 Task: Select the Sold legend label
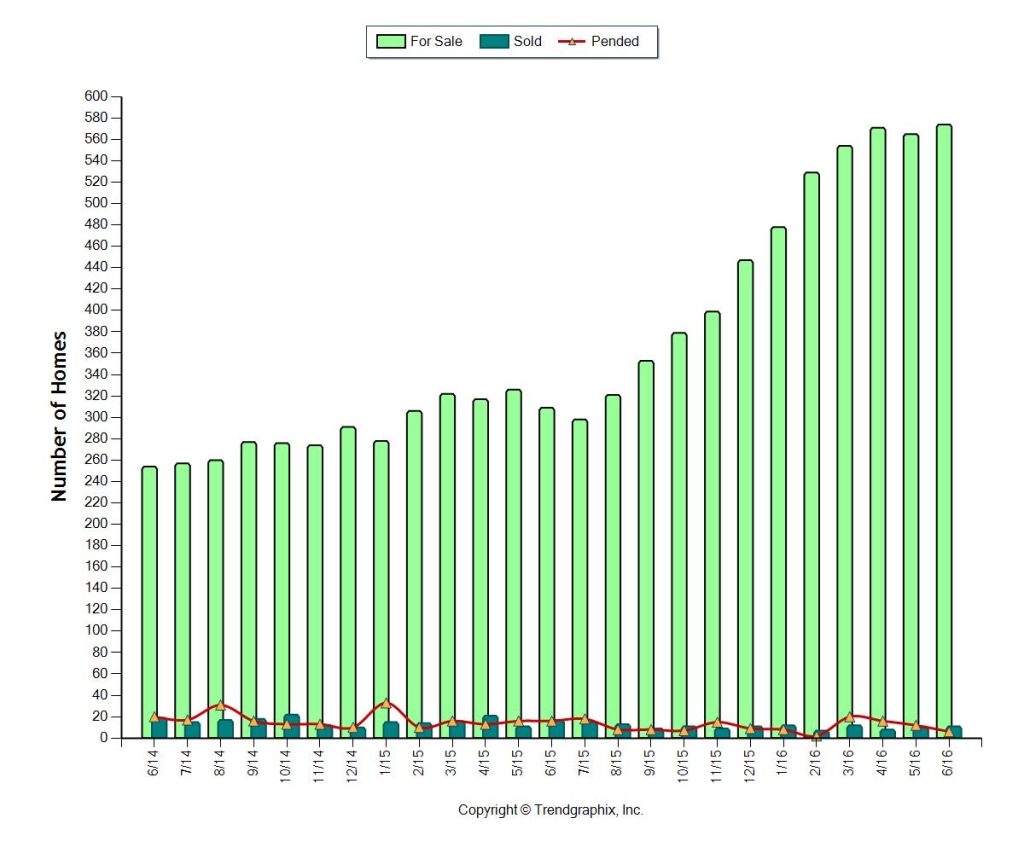[527, 41]
